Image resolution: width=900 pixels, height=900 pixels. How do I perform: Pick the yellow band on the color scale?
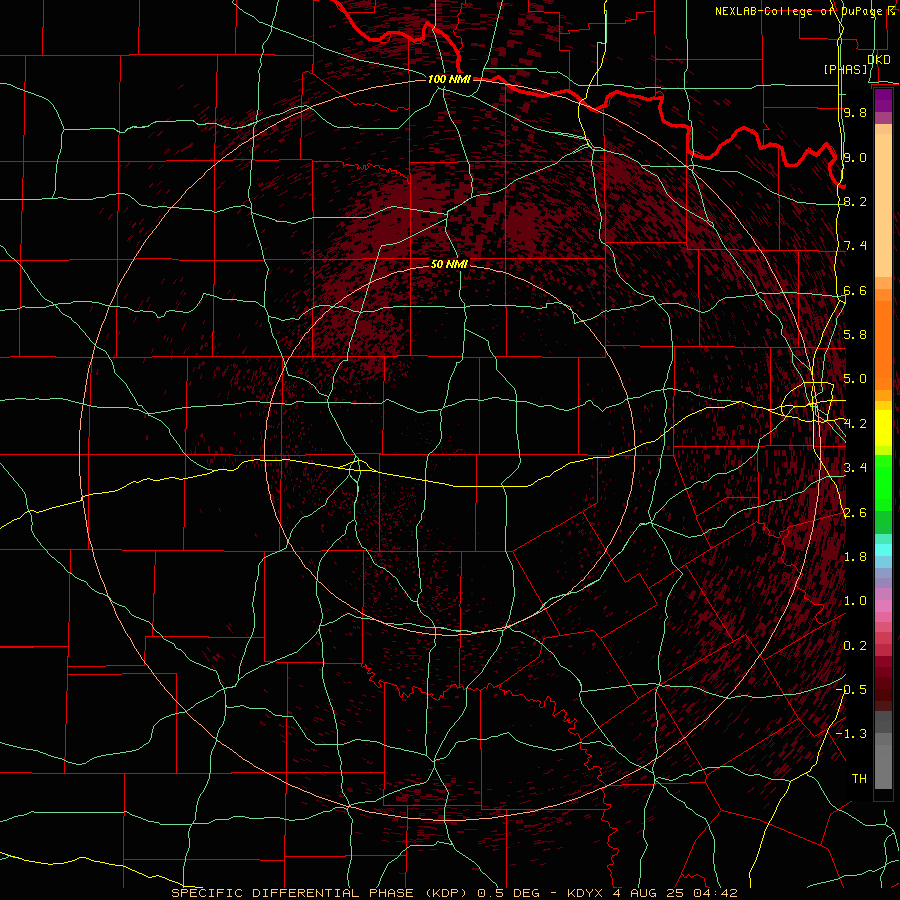pyautogui.click(x=883, y=428)
